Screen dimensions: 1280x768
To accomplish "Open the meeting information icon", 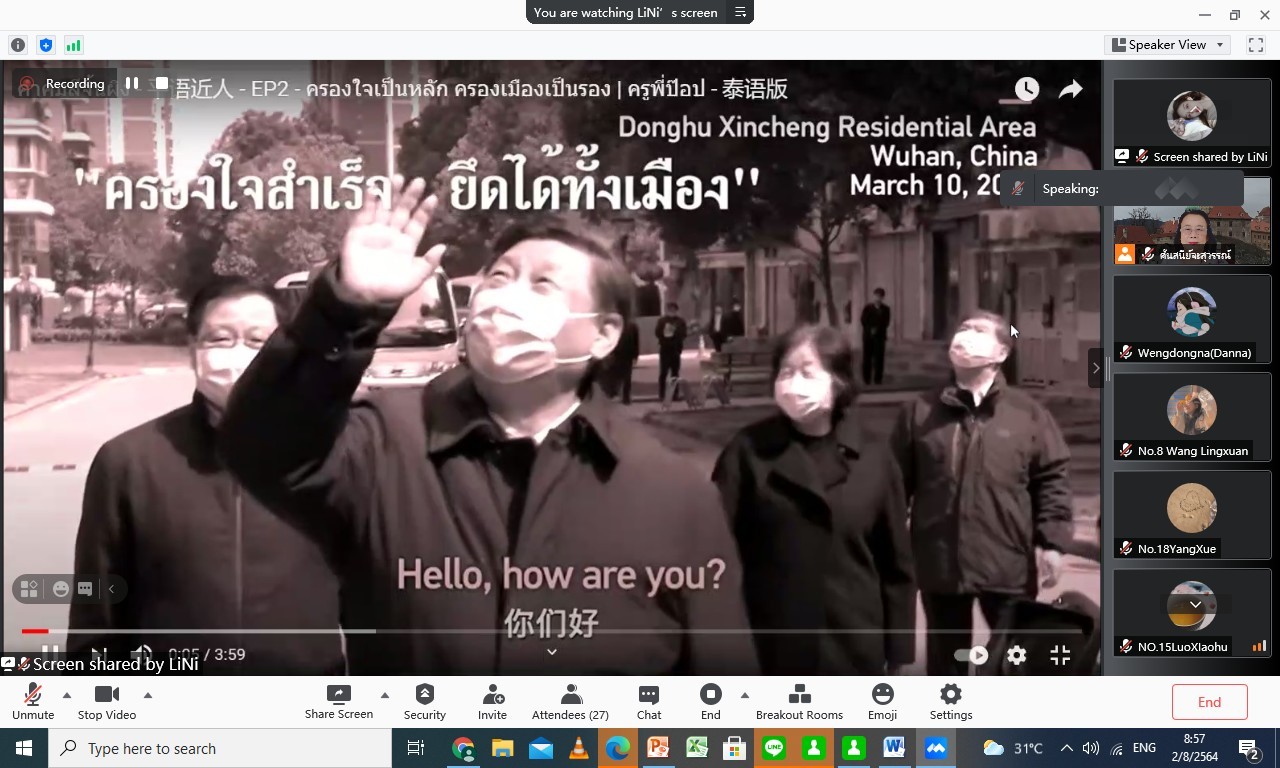I will 18,45.
